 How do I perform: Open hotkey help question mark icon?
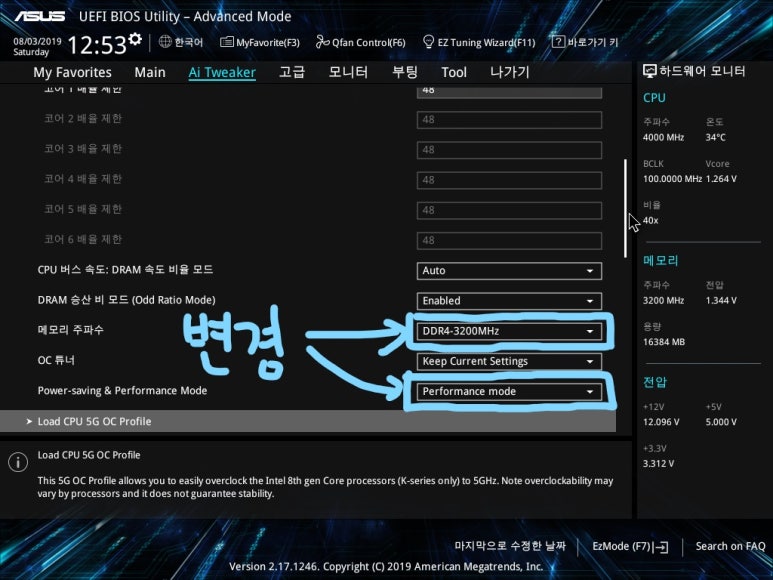point(558,42)
